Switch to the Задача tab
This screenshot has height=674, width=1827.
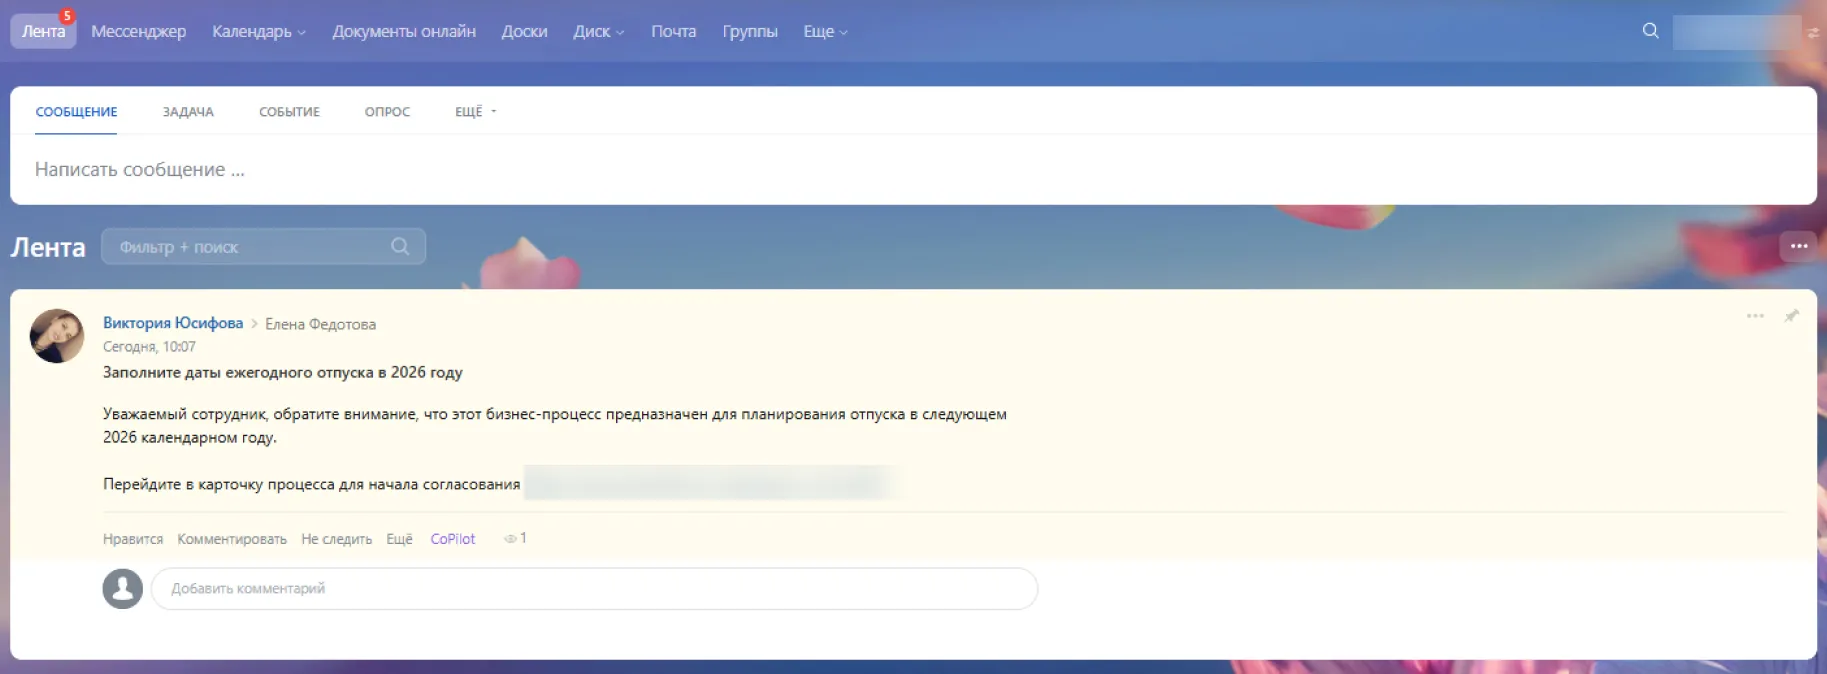tap(188, 112)
